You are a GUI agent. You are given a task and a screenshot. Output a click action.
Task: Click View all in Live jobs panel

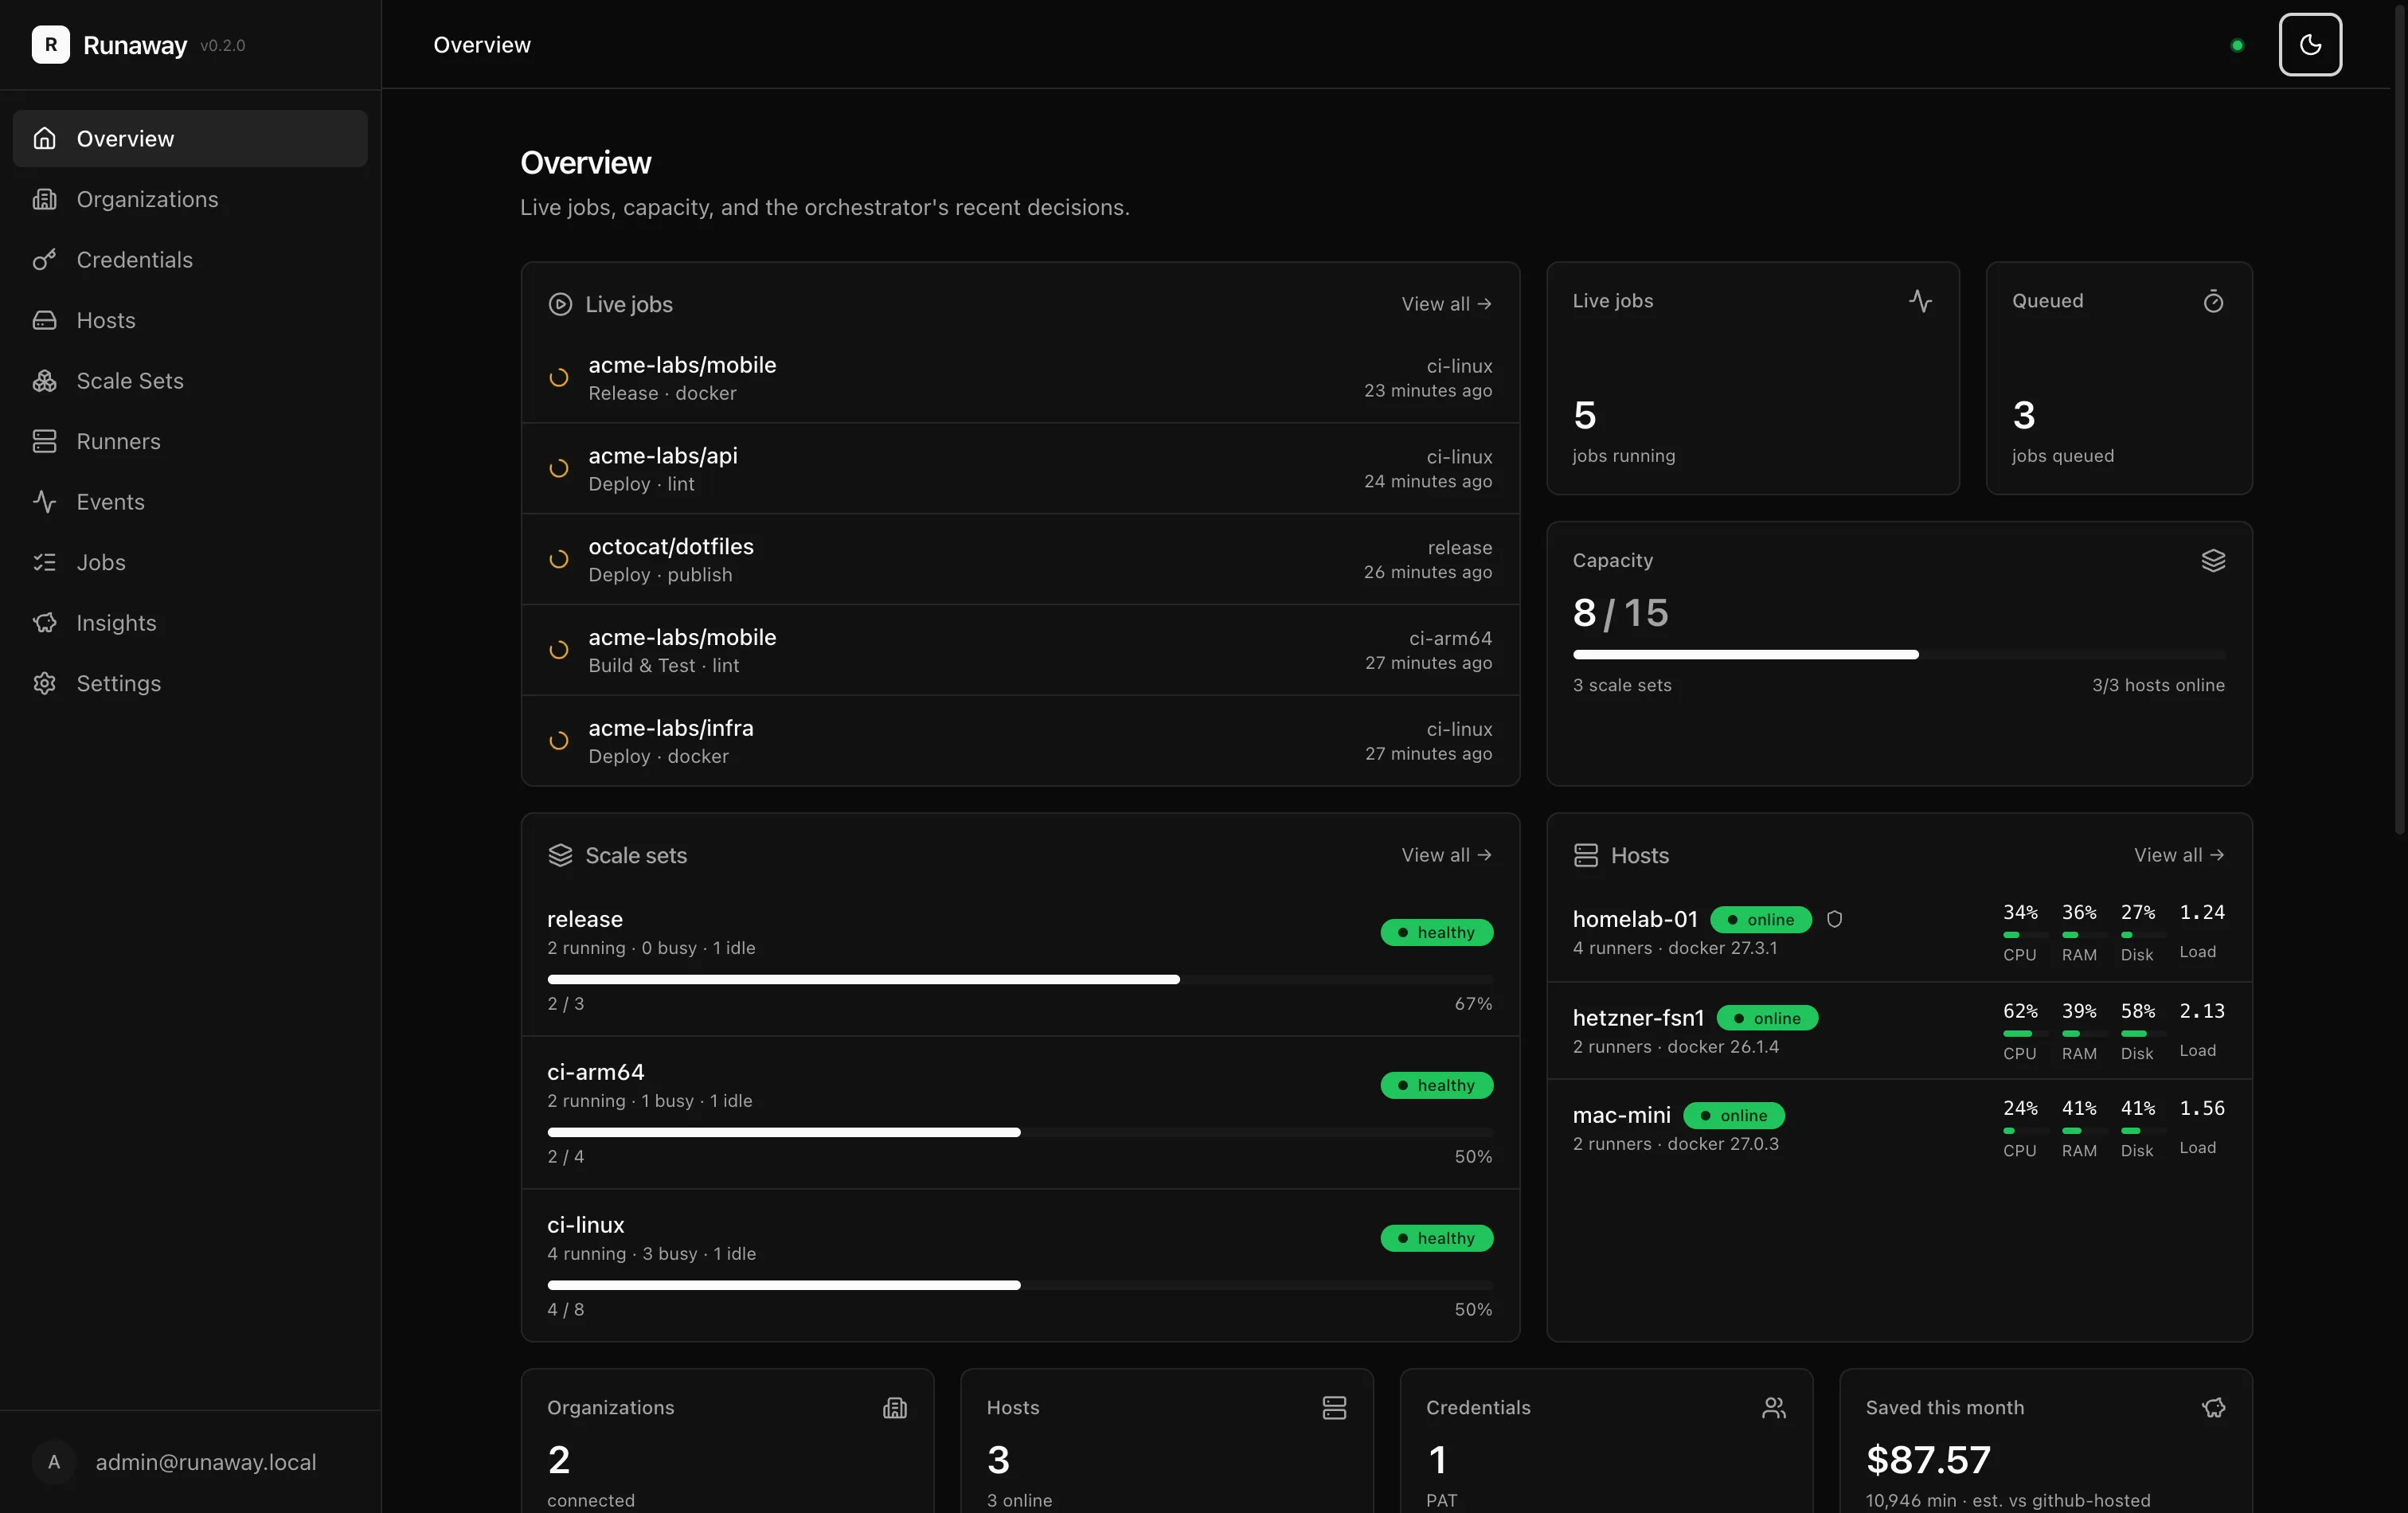point(1446,304)
